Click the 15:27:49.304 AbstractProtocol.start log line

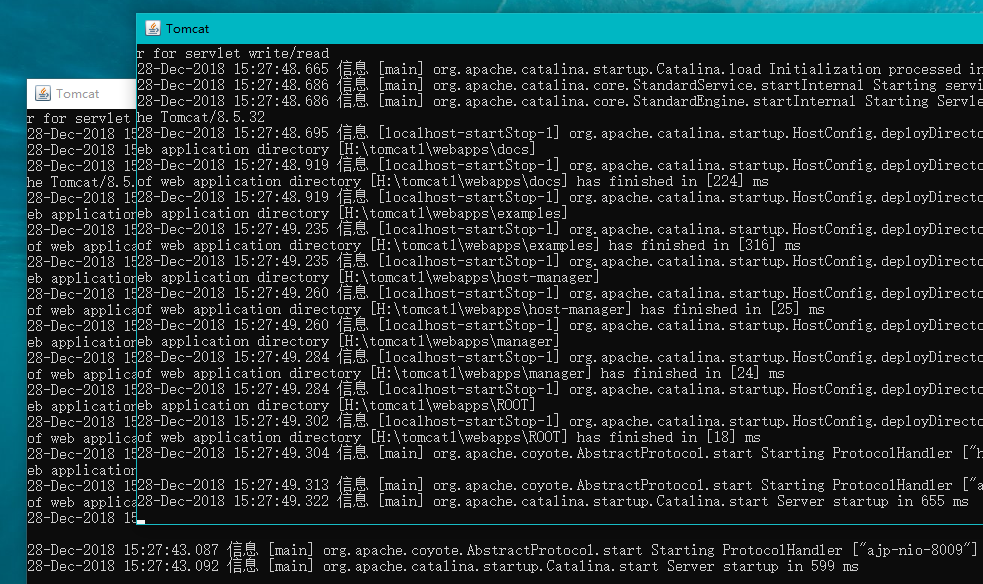560,453
